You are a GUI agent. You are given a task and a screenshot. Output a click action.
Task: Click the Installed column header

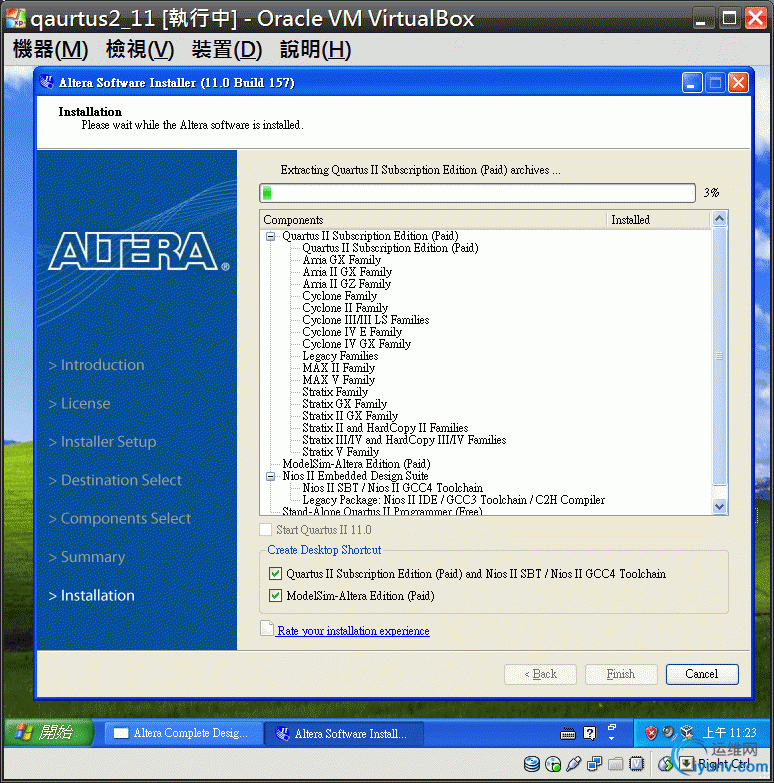click(x=658, y=220)
